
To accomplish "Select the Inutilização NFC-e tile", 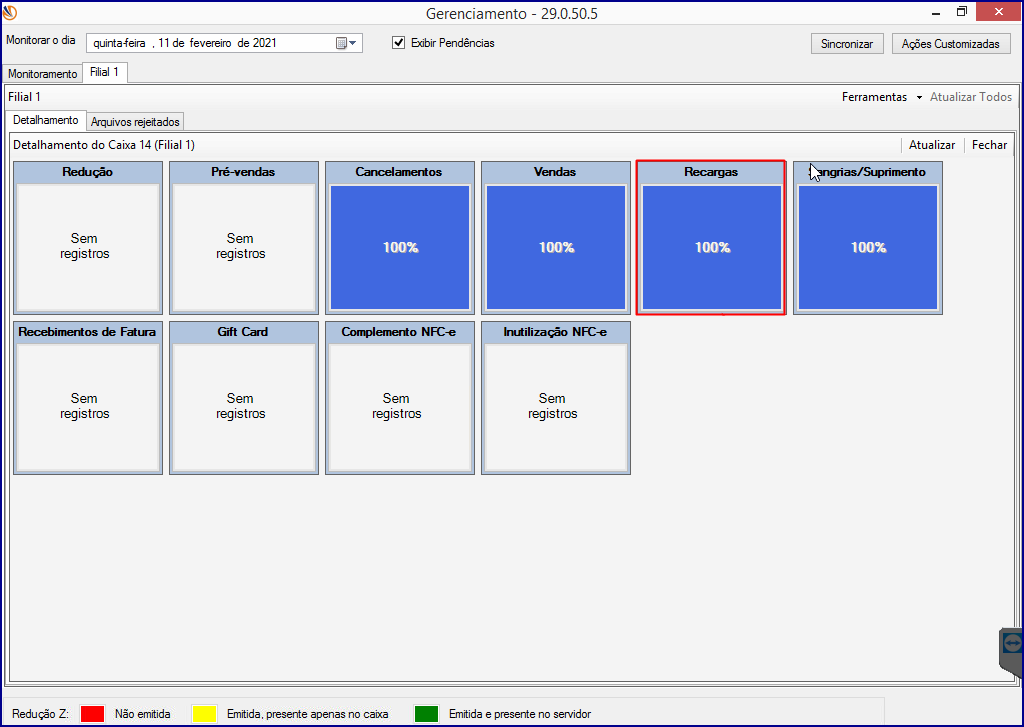I will [556, 398].
